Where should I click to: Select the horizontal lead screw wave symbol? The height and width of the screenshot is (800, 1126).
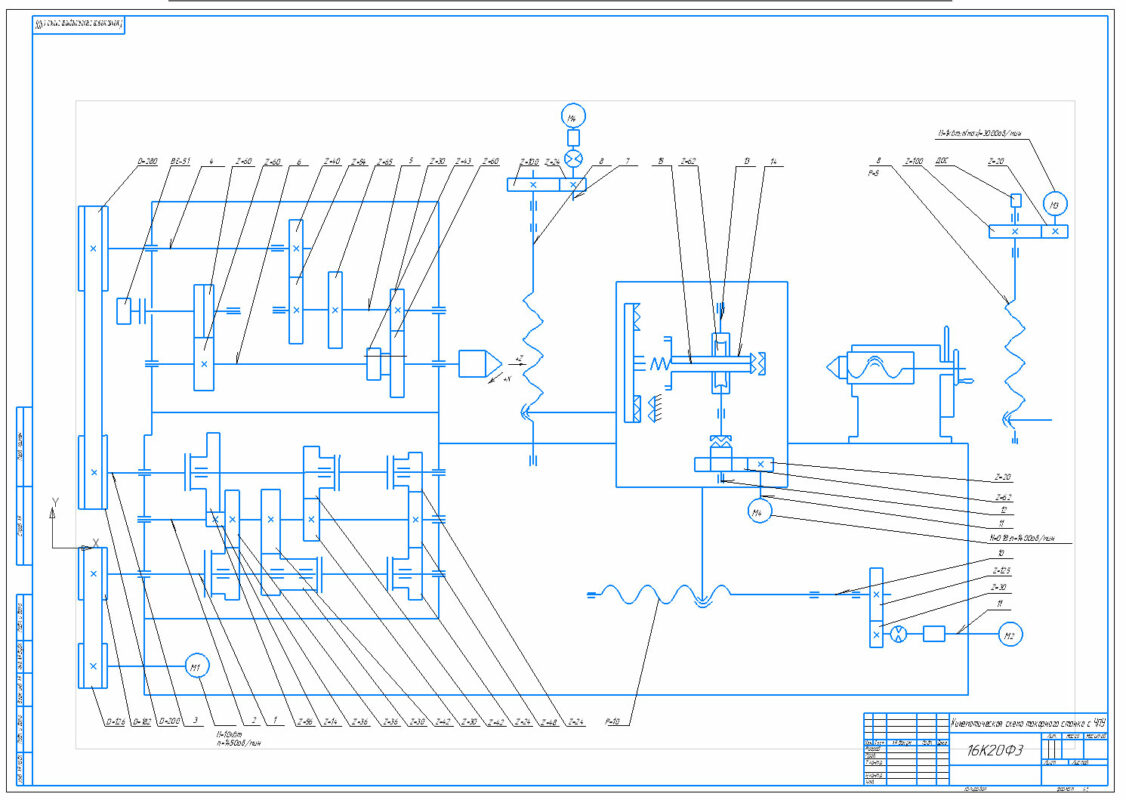pyautogui.click(x=650, y=594)
